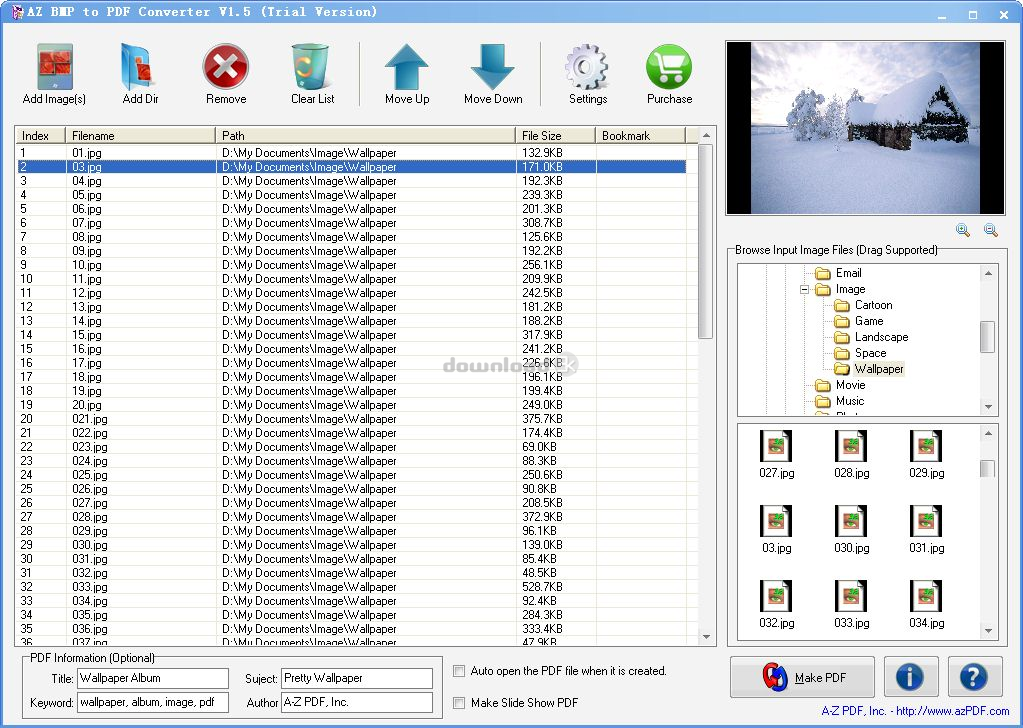Enable auto open PDF when created
Image resolution: width=1023 pixels, height=728 pixels.
click(x=459, y=671)
